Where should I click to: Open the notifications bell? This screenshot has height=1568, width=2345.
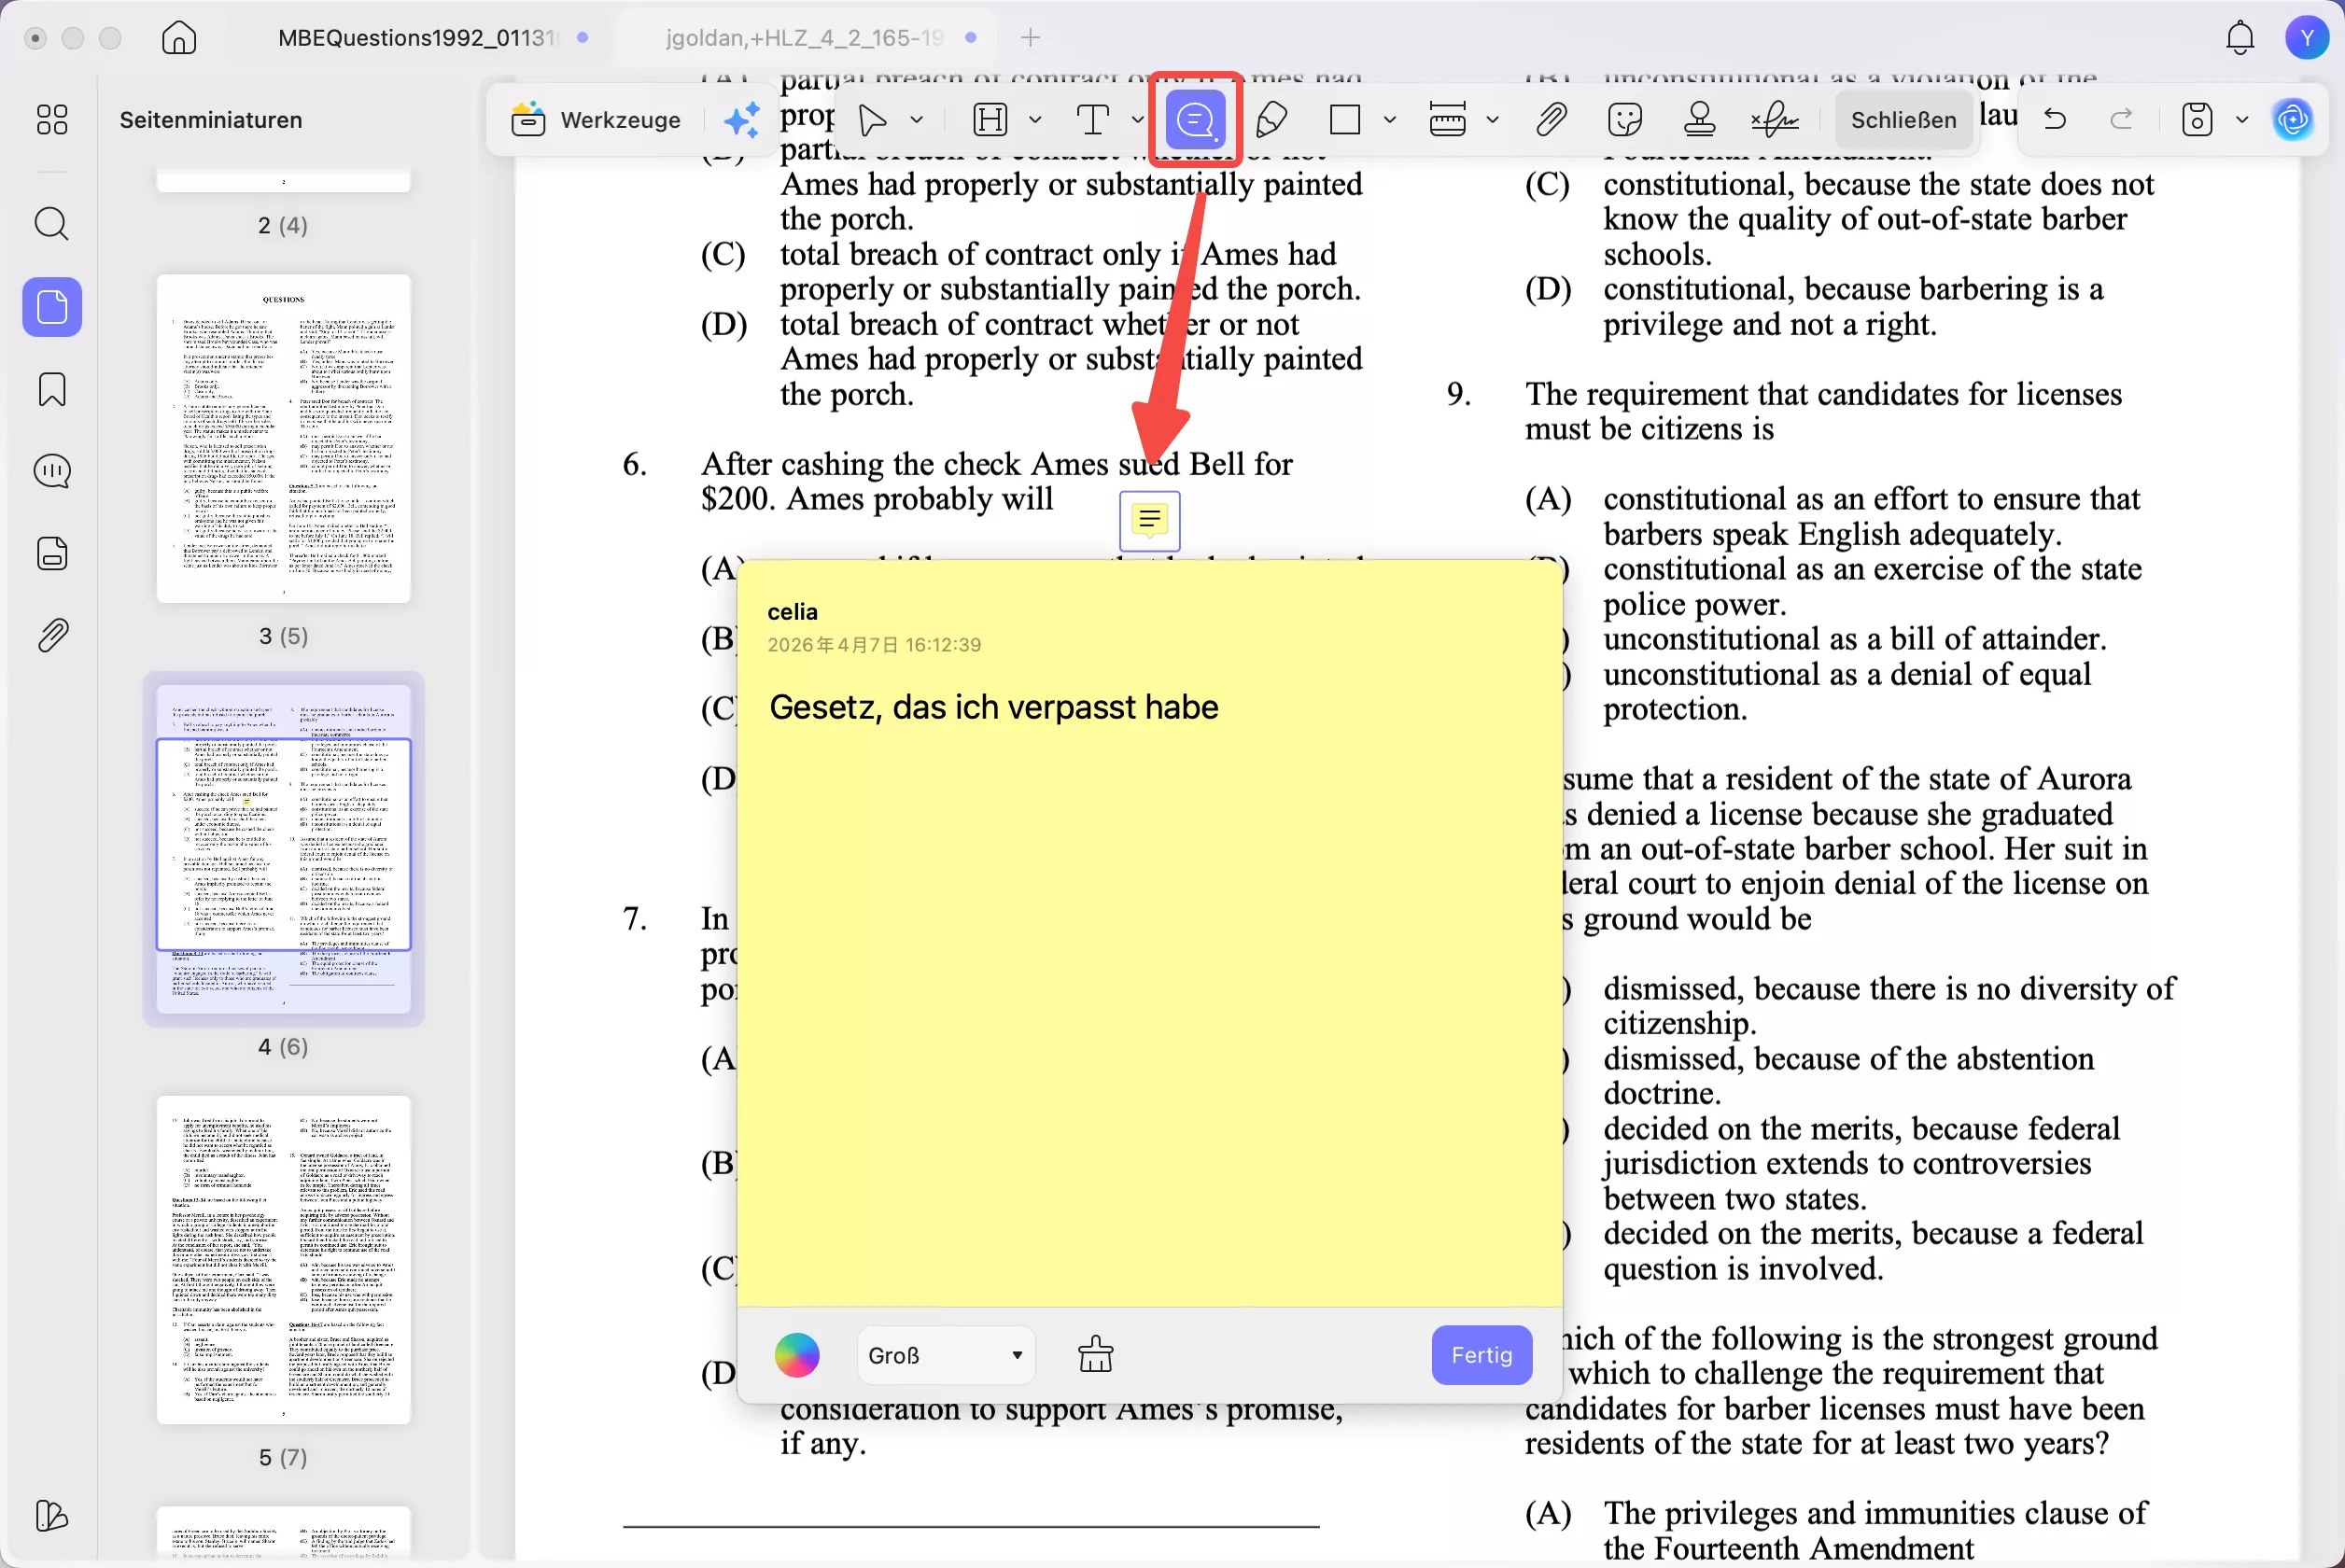(2240, 38)
